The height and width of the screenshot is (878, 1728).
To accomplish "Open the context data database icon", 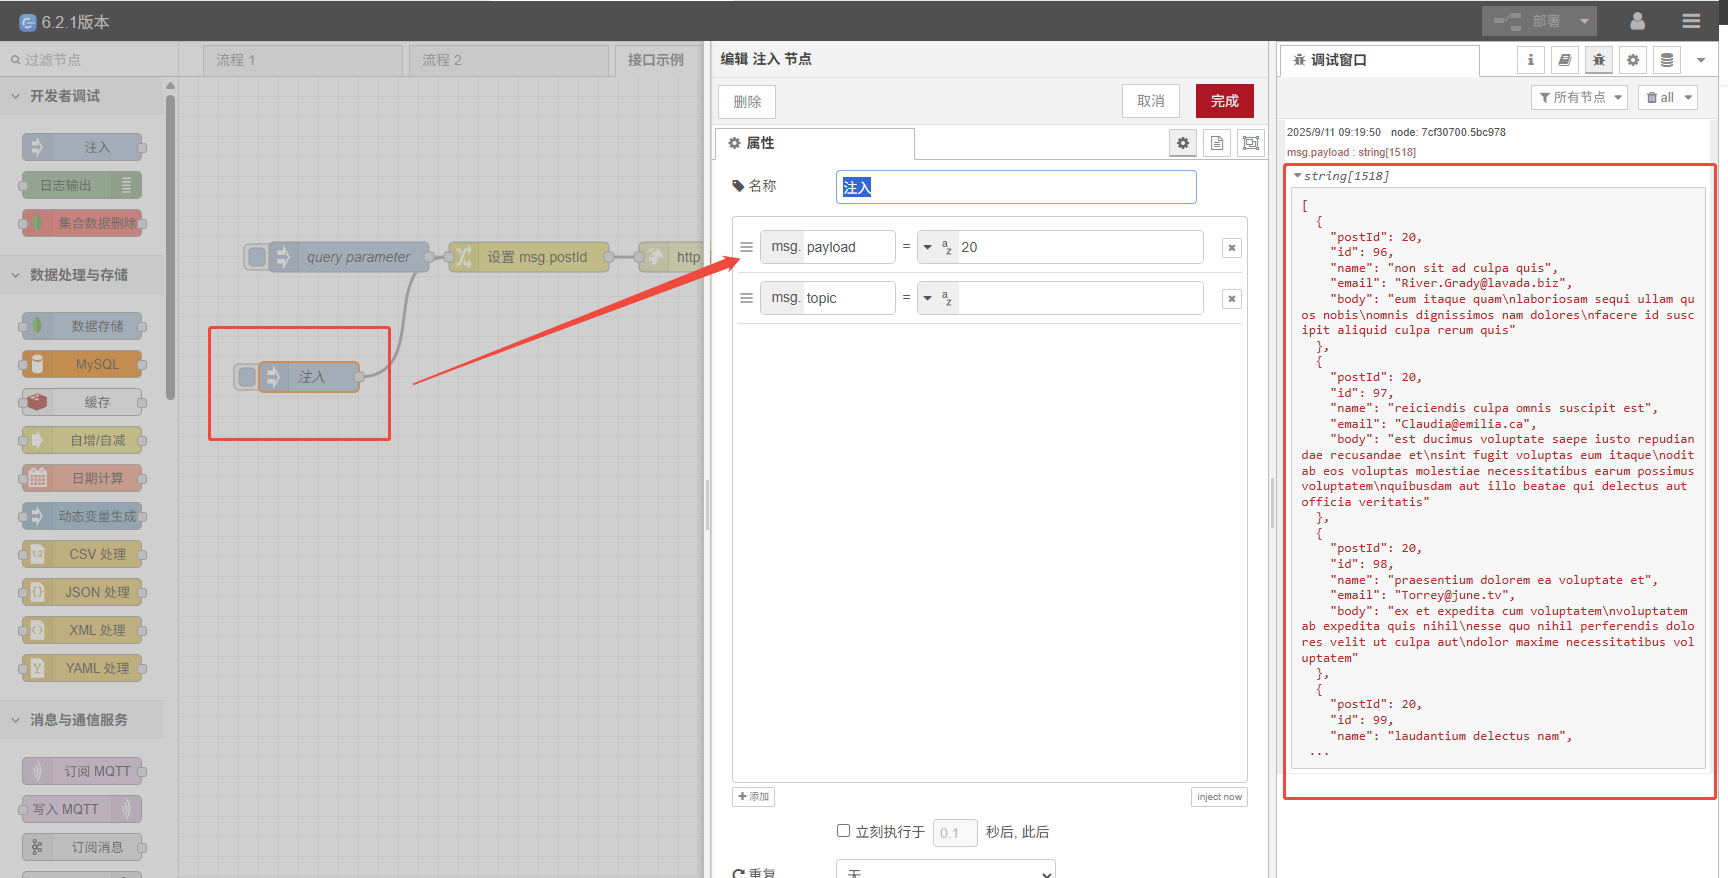I will click(1667, 60).
